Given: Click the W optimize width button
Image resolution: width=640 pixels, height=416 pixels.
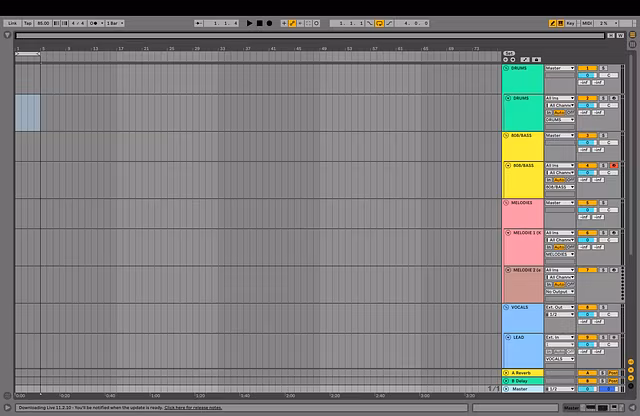Looking at the screenshot, I should pyautogui.click(x=620, y=36).
